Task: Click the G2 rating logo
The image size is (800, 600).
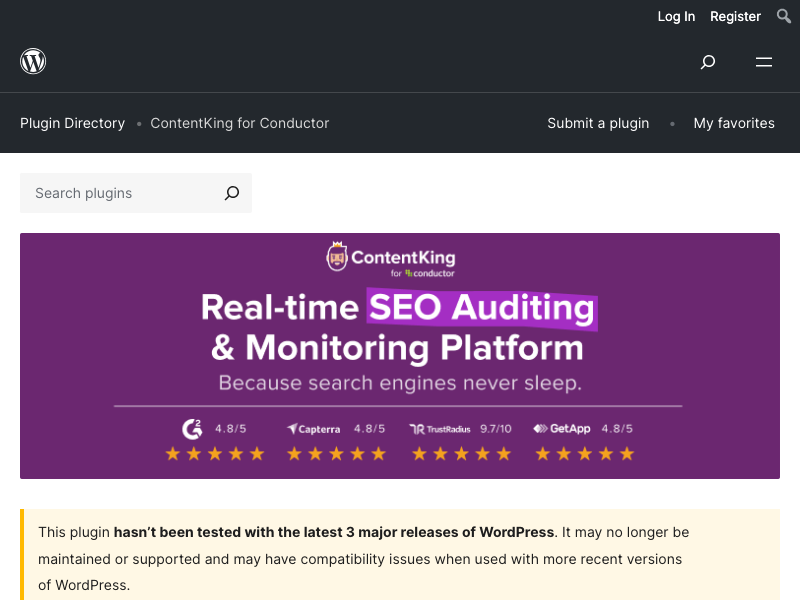Action: 192,429
